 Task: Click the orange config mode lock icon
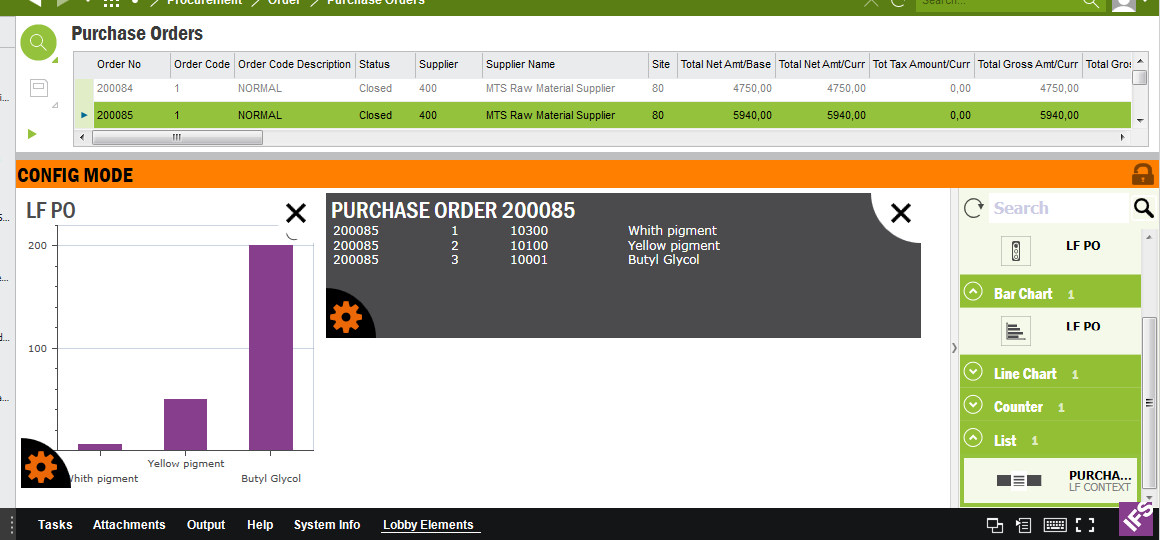[x=1142, y=174]
